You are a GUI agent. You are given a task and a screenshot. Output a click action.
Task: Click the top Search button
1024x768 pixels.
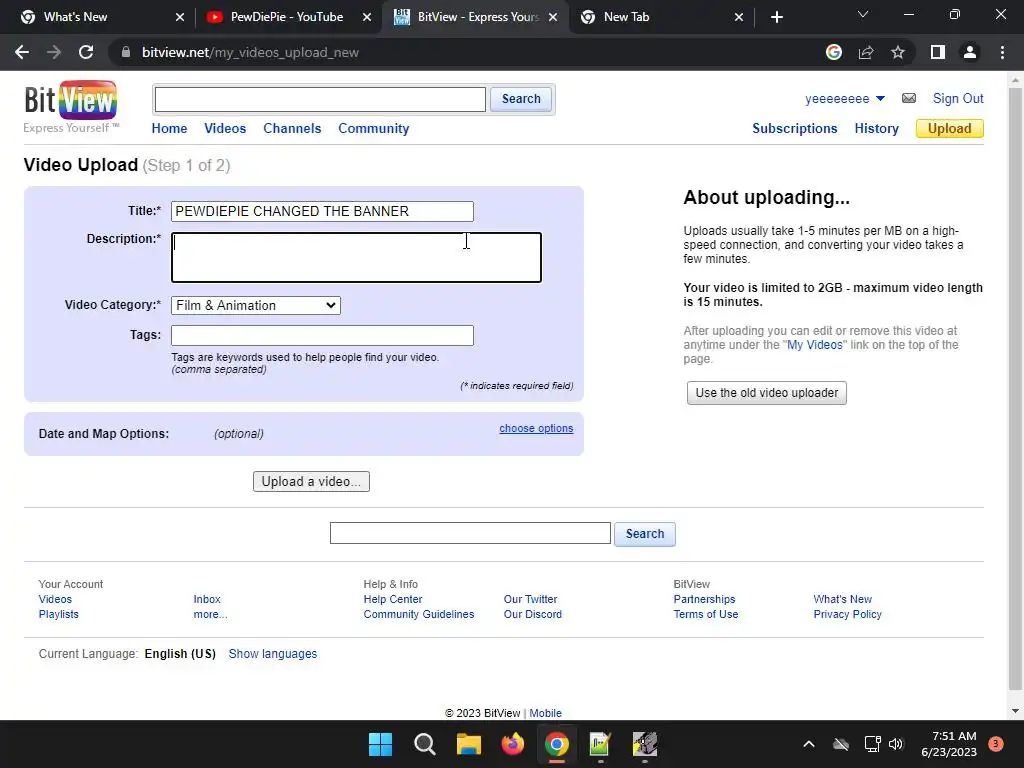(521, 99)
